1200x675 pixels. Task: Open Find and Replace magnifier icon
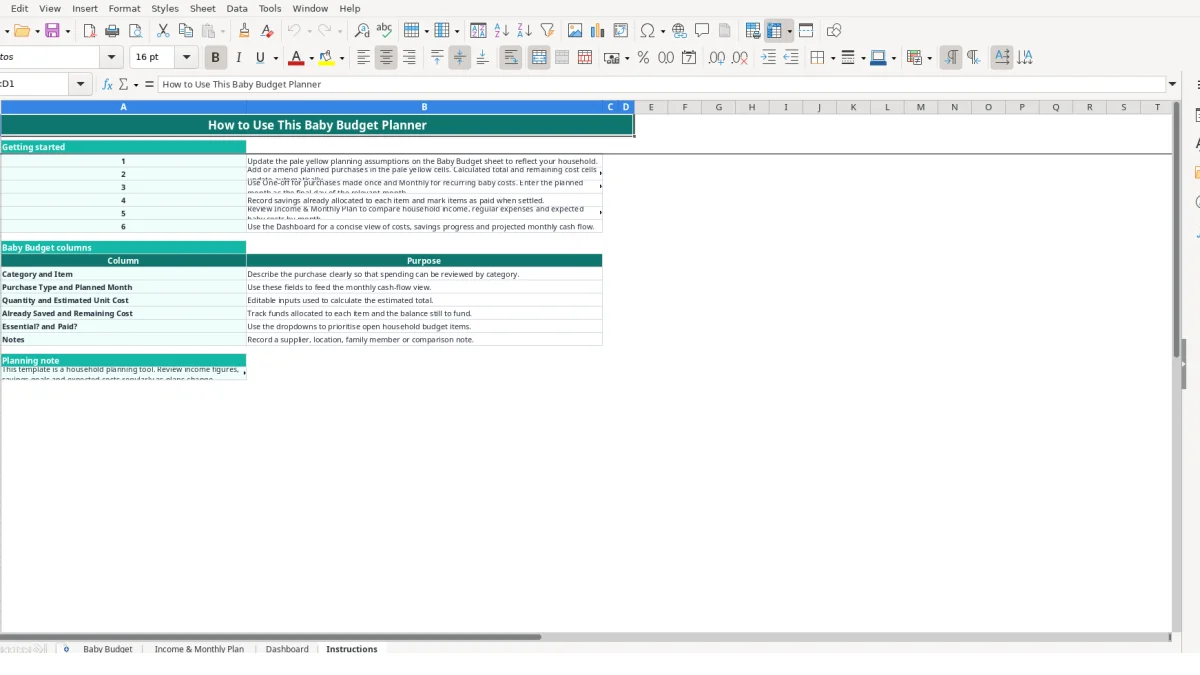tap(362, 31)
